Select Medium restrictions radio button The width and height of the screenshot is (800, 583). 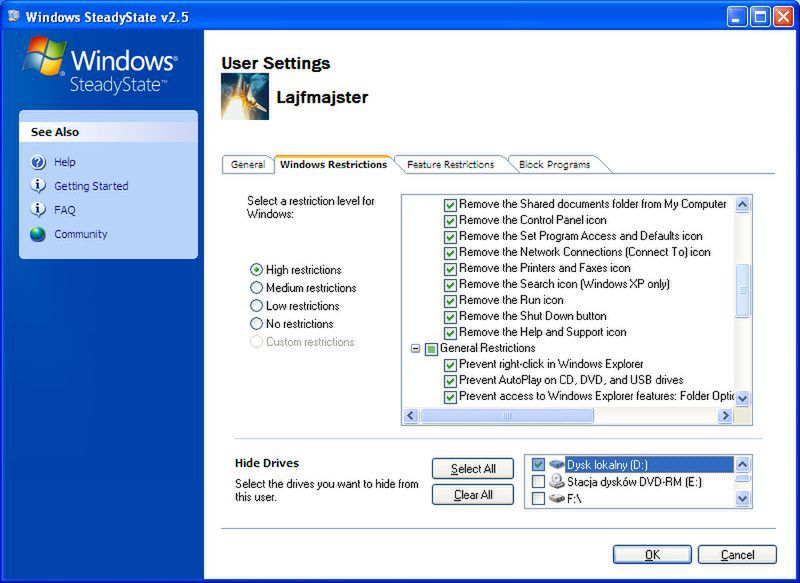[256, 288]
